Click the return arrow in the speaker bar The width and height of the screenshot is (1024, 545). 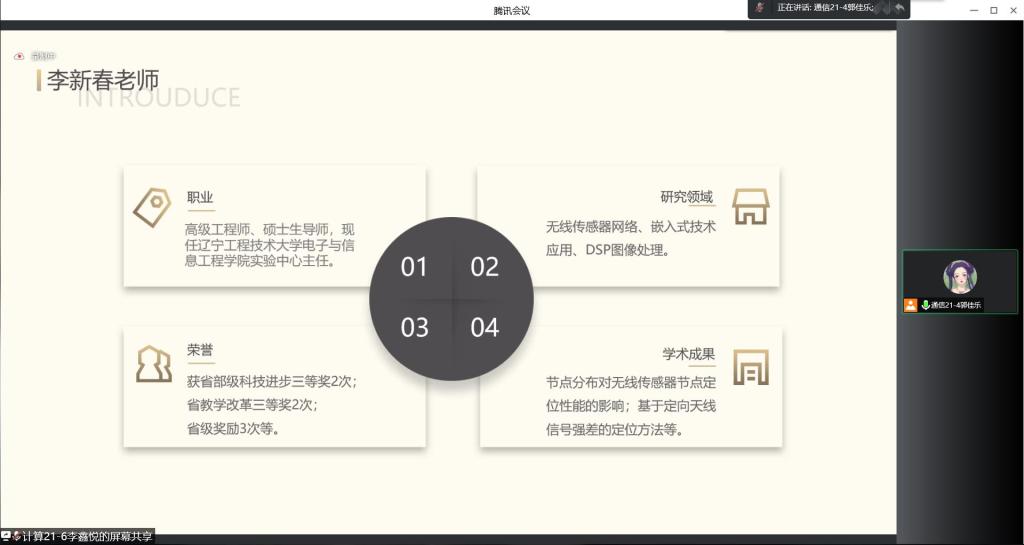(899, 8)
